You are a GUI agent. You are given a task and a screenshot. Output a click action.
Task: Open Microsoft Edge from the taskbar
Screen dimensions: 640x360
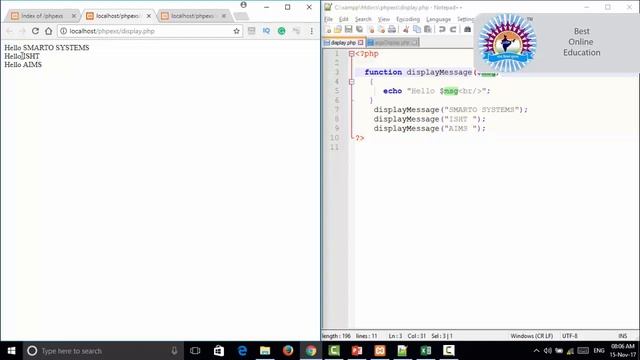pos(242,351)
